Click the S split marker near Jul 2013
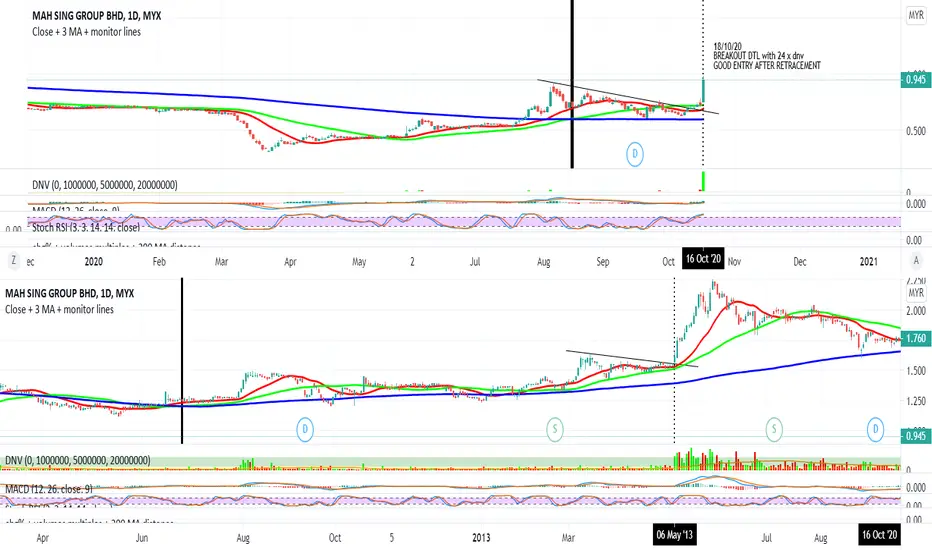The height and width of the screenshot is (550, 932). click(774, 429)
